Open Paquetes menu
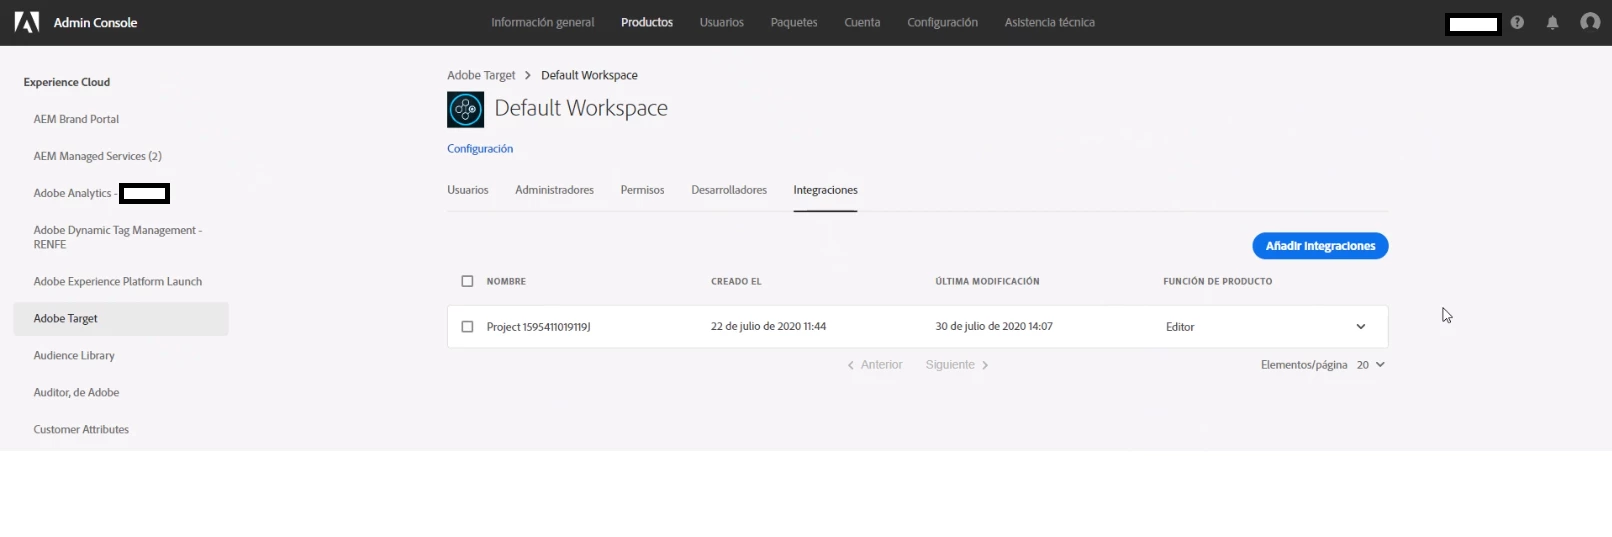Screen dimensions: 1612x537 (794, 22)
